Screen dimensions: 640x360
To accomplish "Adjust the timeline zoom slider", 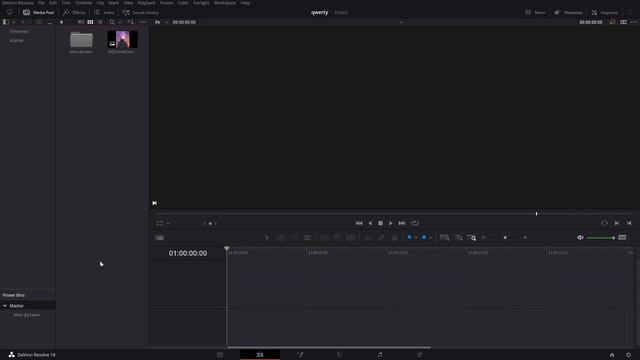I will (x=504, y=238).
